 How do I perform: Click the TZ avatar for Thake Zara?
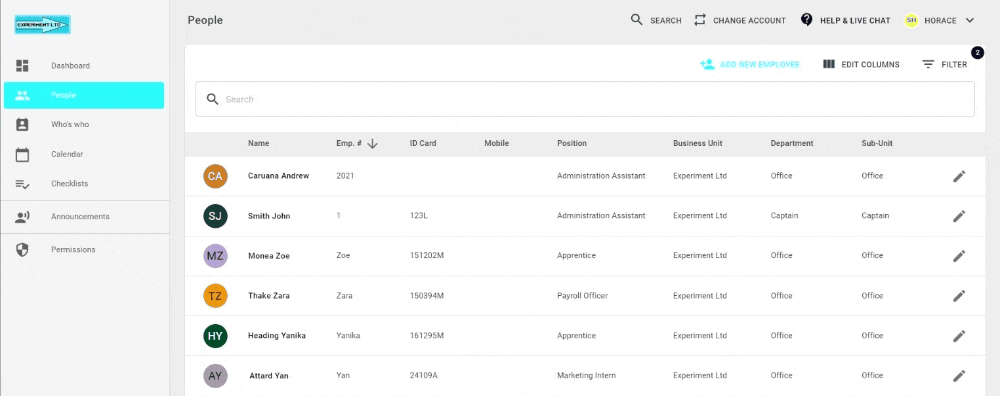216,296
